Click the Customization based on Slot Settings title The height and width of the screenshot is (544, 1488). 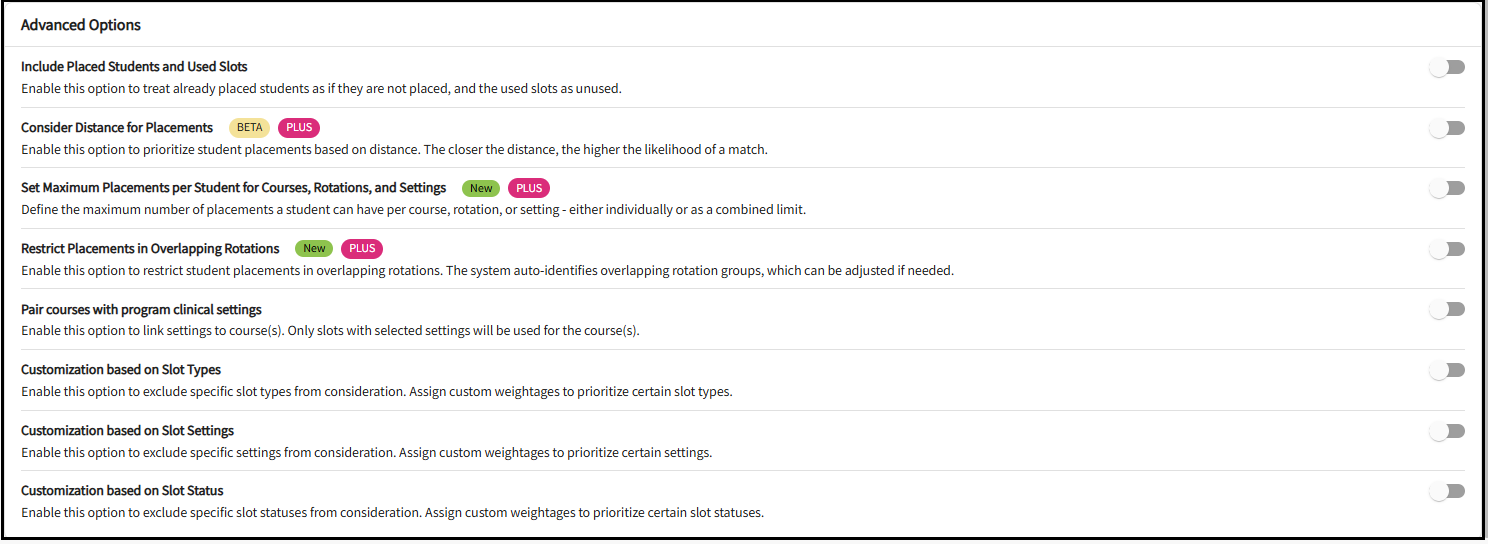pos(127,431)
